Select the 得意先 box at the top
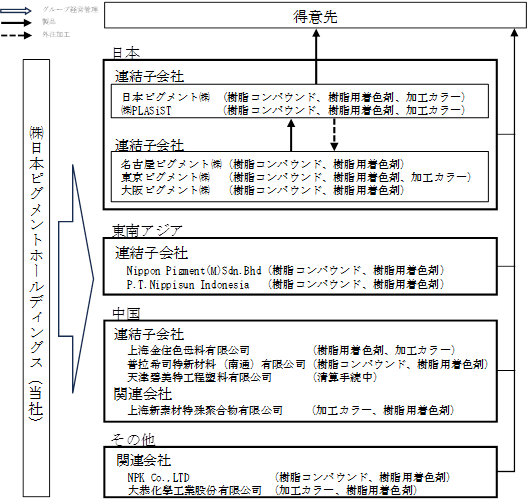Image resolution: width=528 pixels, height=504 pixels. click(x=315, y=15)
